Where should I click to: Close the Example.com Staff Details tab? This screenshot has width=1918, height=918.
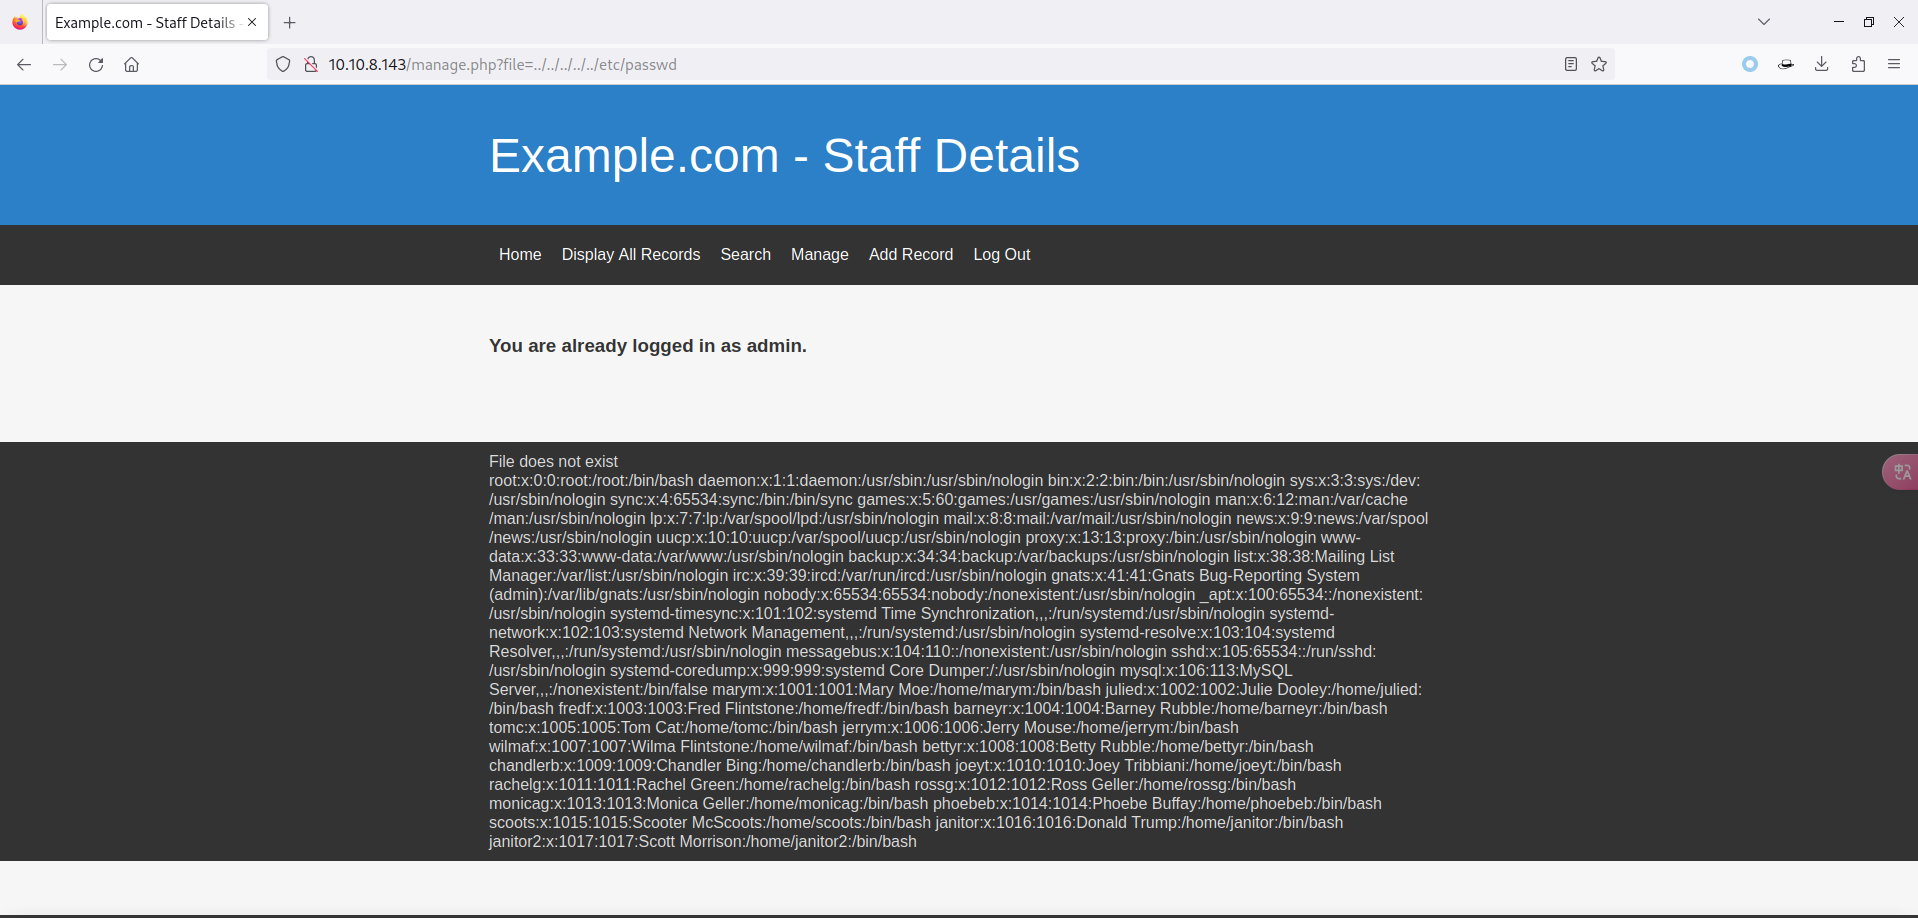coord(252,22)
